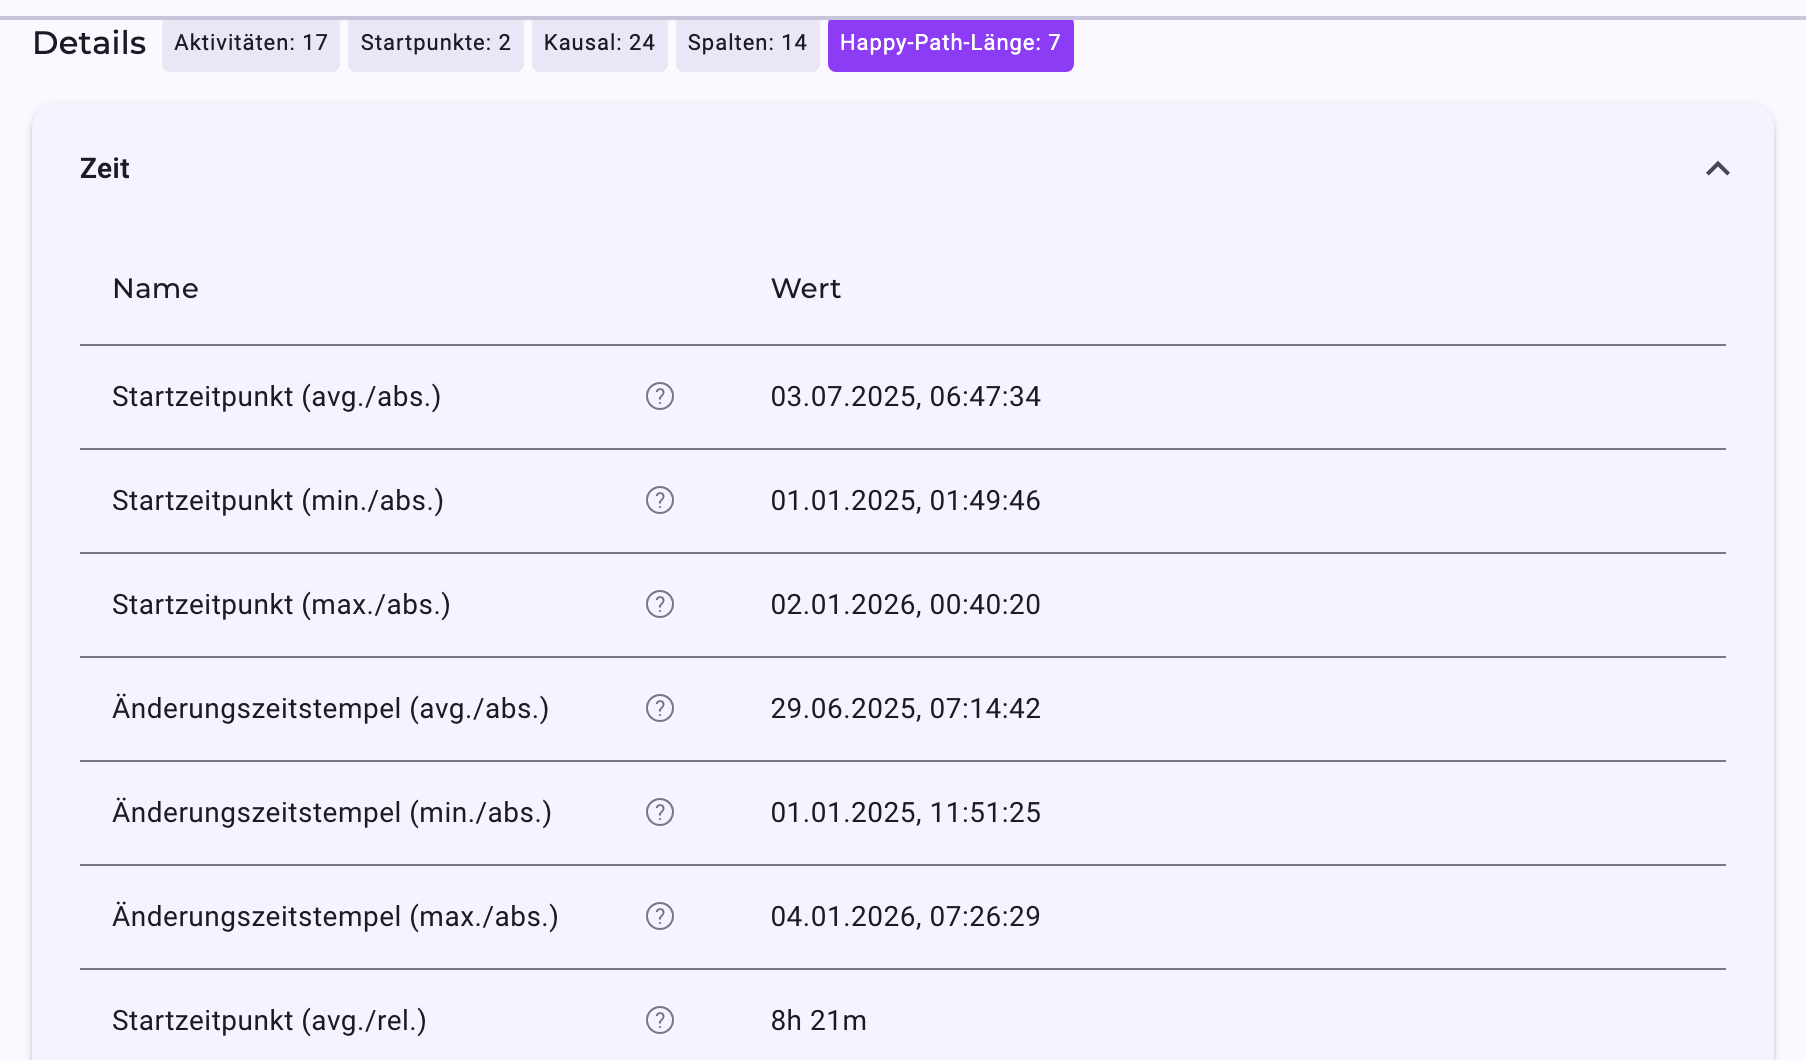
Task: Open help for Änderungszeitstempel (max./abs.)
Action: pos(660,917)
